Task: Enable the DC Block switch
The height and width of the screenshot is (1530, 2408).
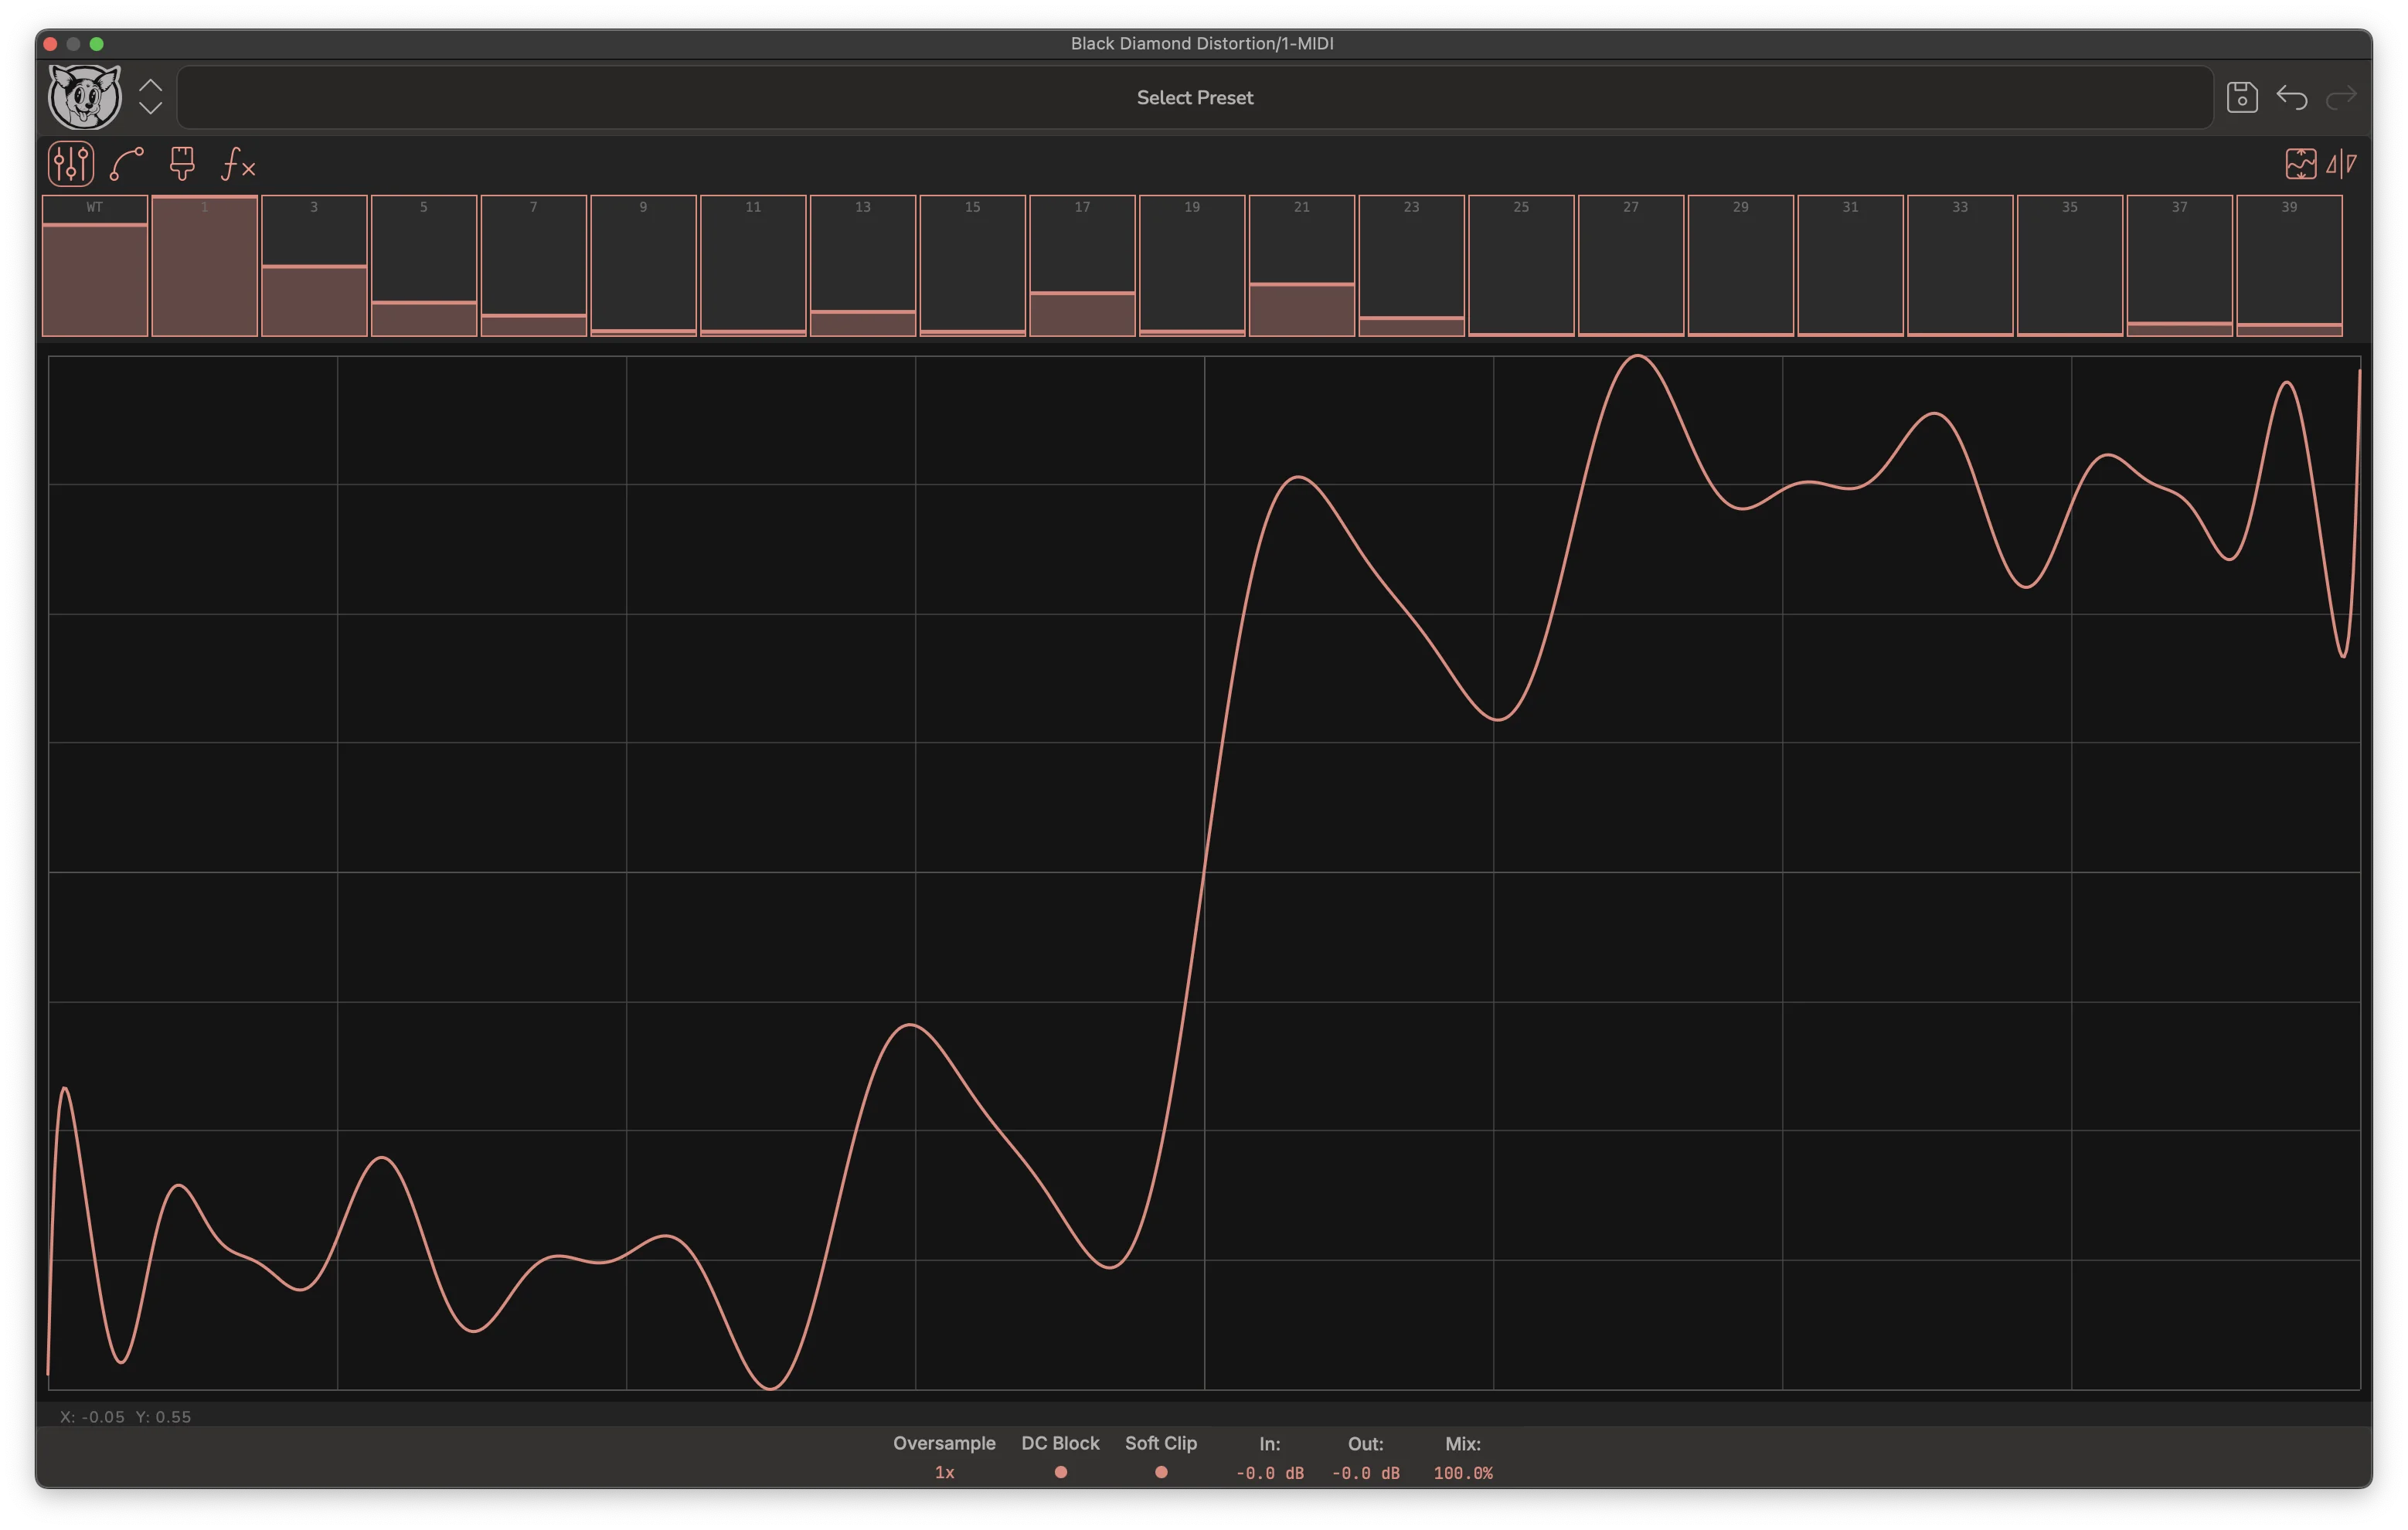Action: [x=1060, y=1472]
